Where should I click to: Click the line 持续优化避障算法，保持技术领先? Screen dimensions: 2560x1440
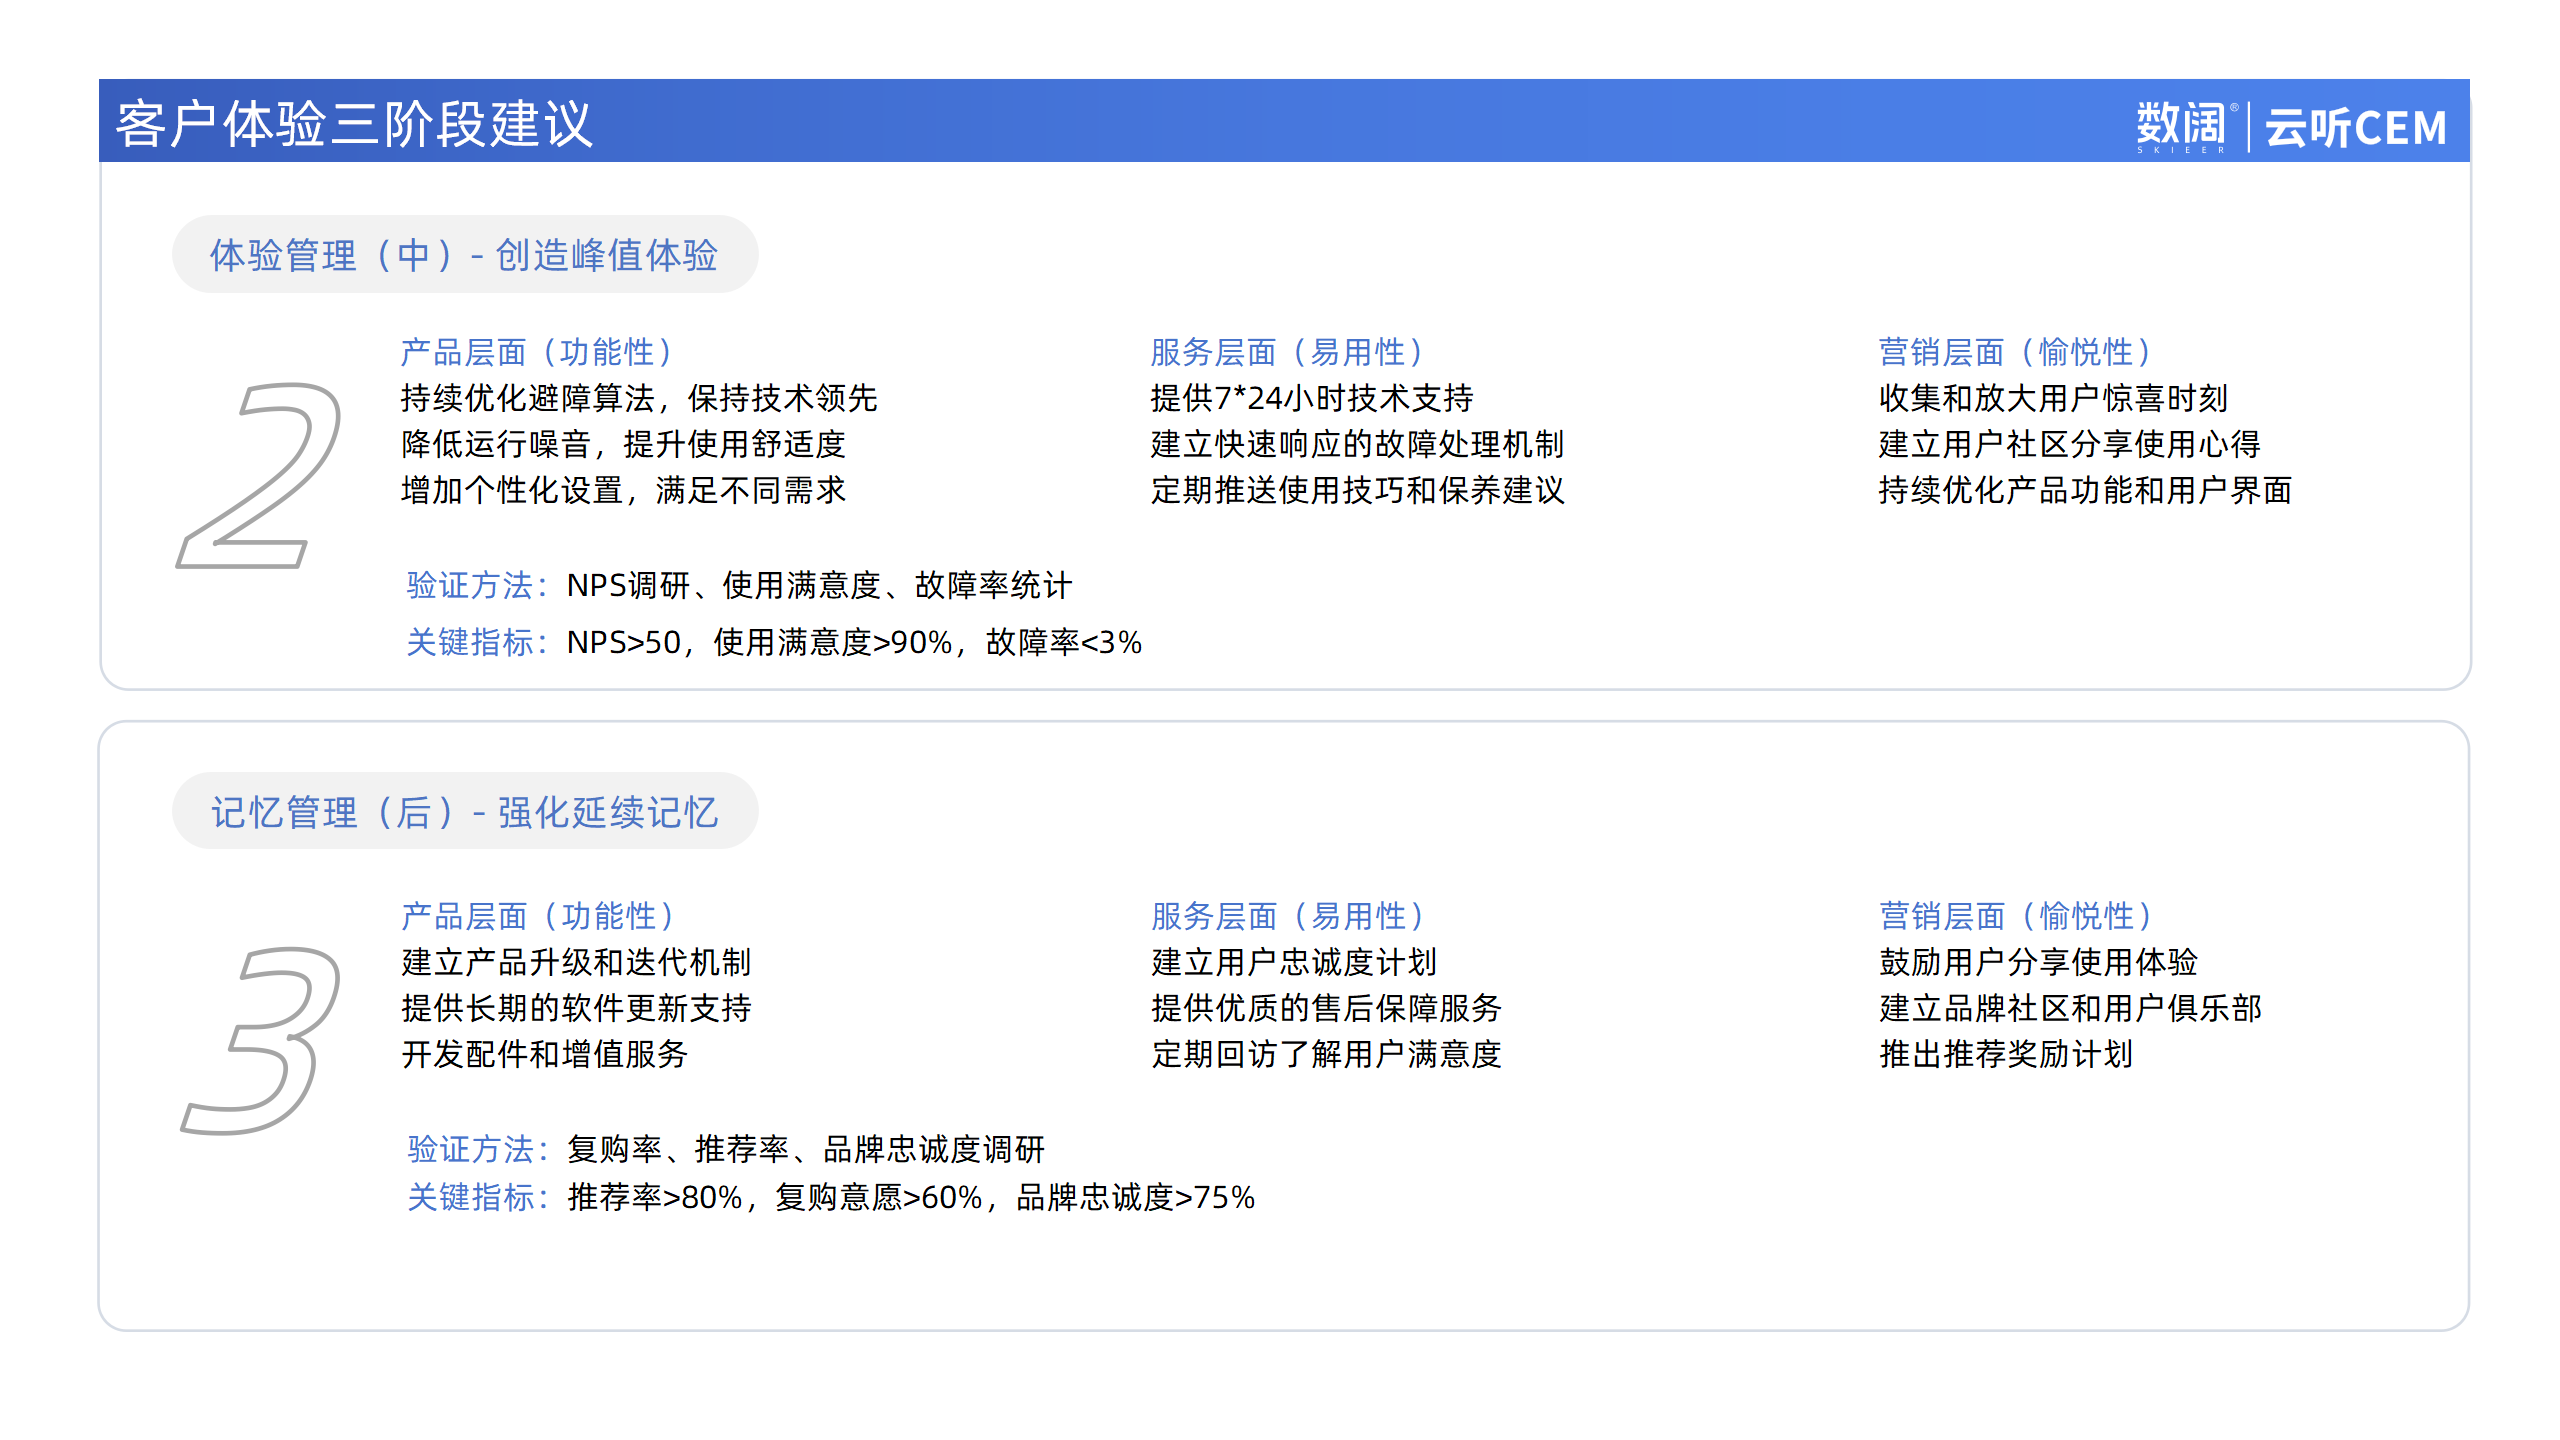639,398
